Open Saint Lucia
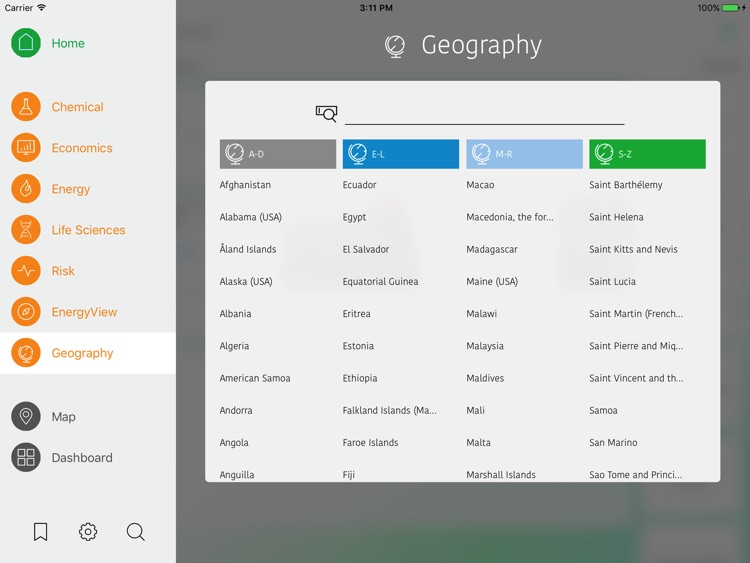This screenshot has height=563, width=750. (612, 282)
